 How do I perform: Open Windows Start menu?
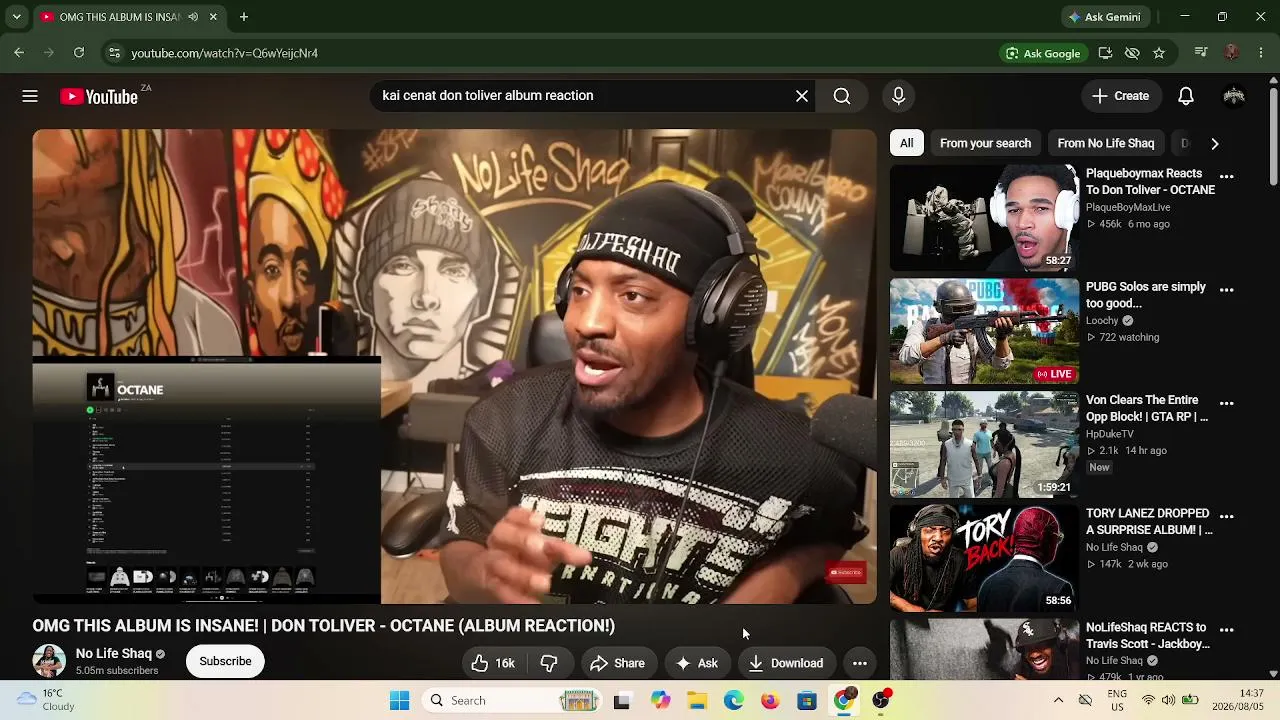pyautogui.click(x=400, y=700)
